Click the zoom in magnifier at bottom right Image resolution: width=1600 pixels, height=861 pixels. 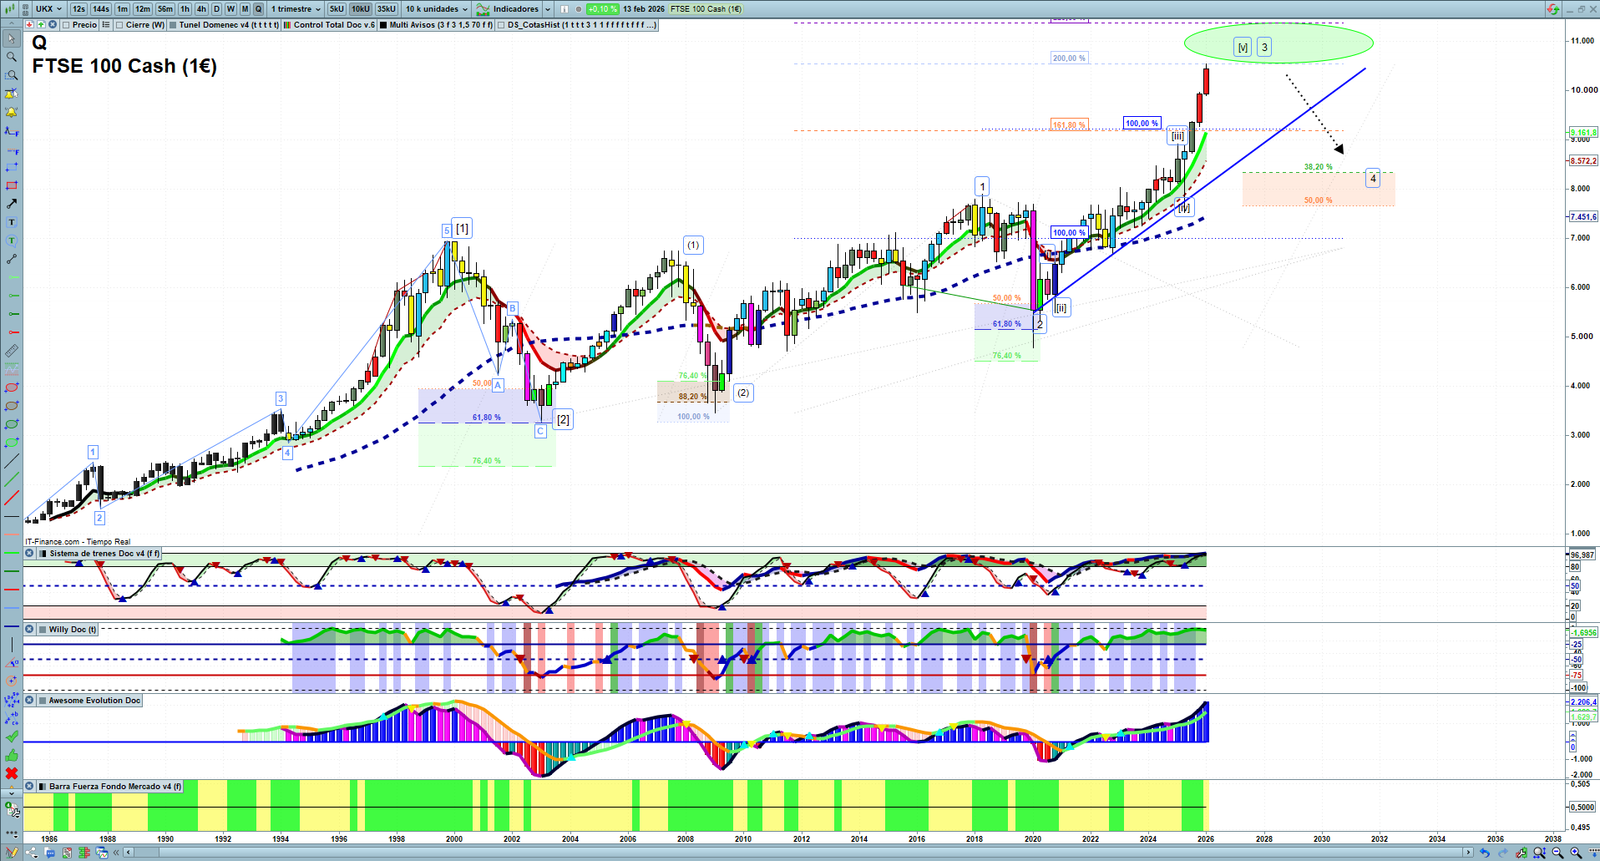(1577, 853)
